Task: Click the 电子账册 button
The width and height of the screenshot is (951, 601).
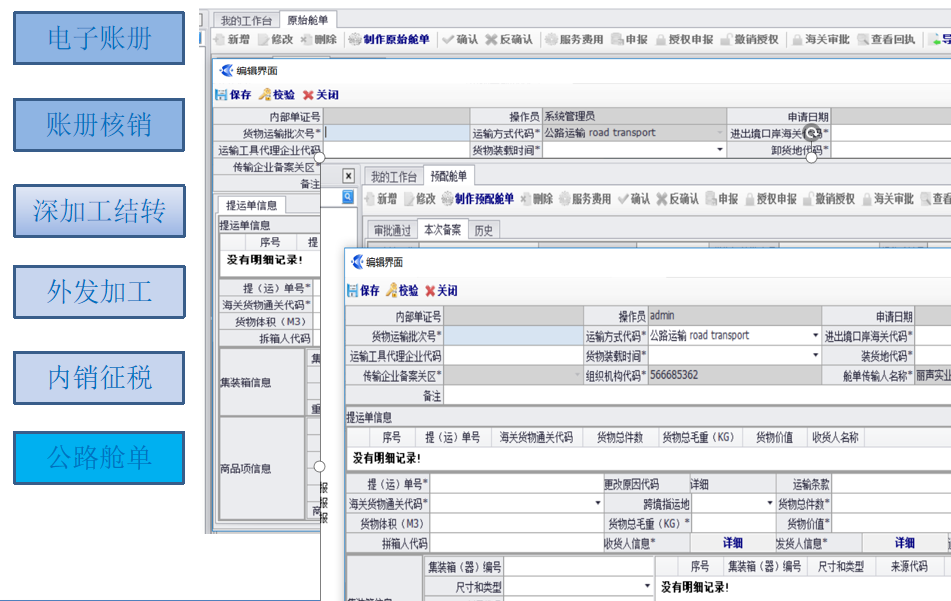Action: click(x=99, y=38)
